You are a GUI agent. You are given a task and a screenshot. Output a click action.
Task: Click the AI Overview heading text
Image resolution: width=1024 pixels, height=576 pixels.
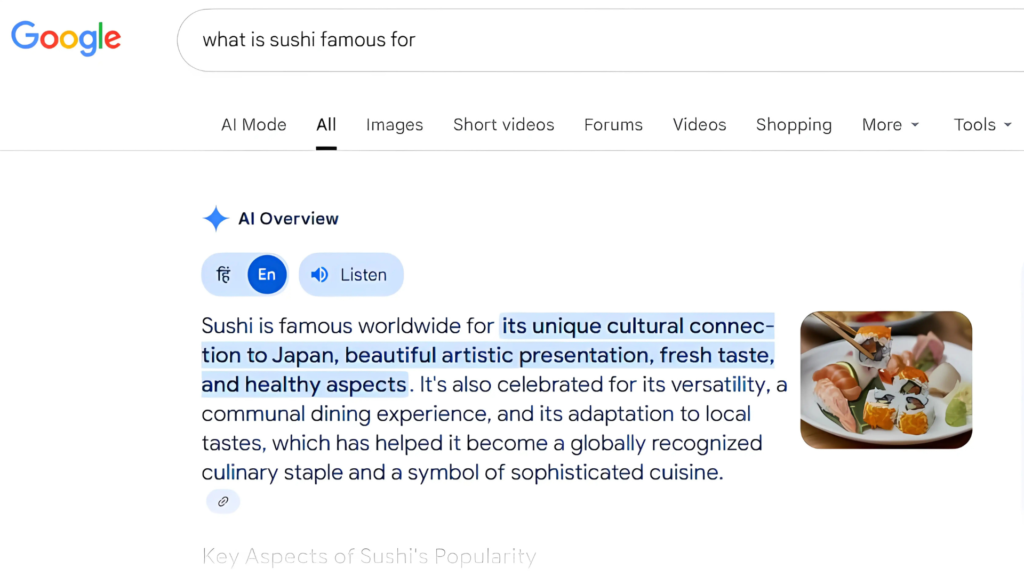(x=288, y=219)
